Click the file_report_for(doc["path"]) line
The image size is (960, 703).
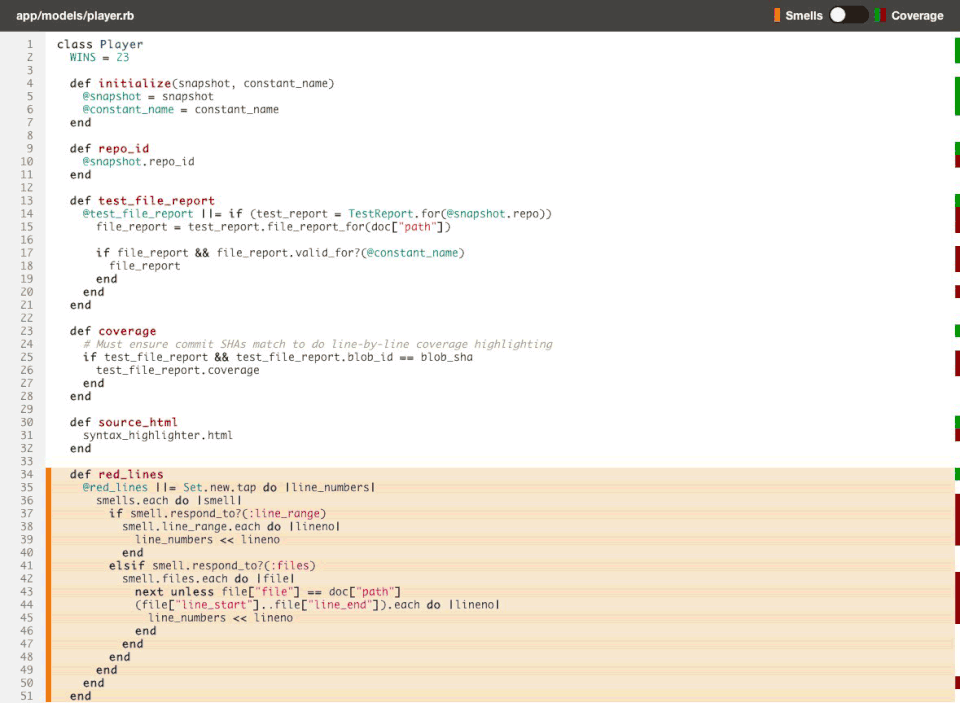273,227
